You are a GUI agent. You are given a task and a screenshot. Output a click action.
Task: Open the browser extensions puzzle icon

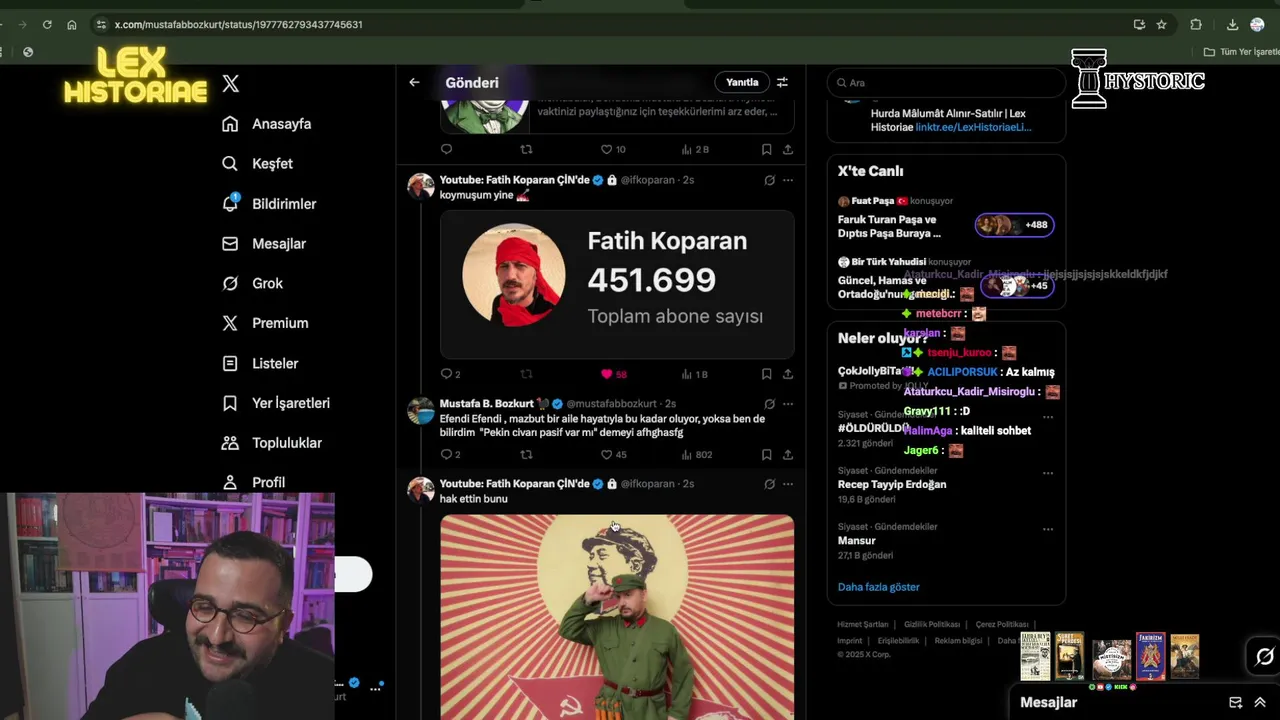coord(1196,24)
